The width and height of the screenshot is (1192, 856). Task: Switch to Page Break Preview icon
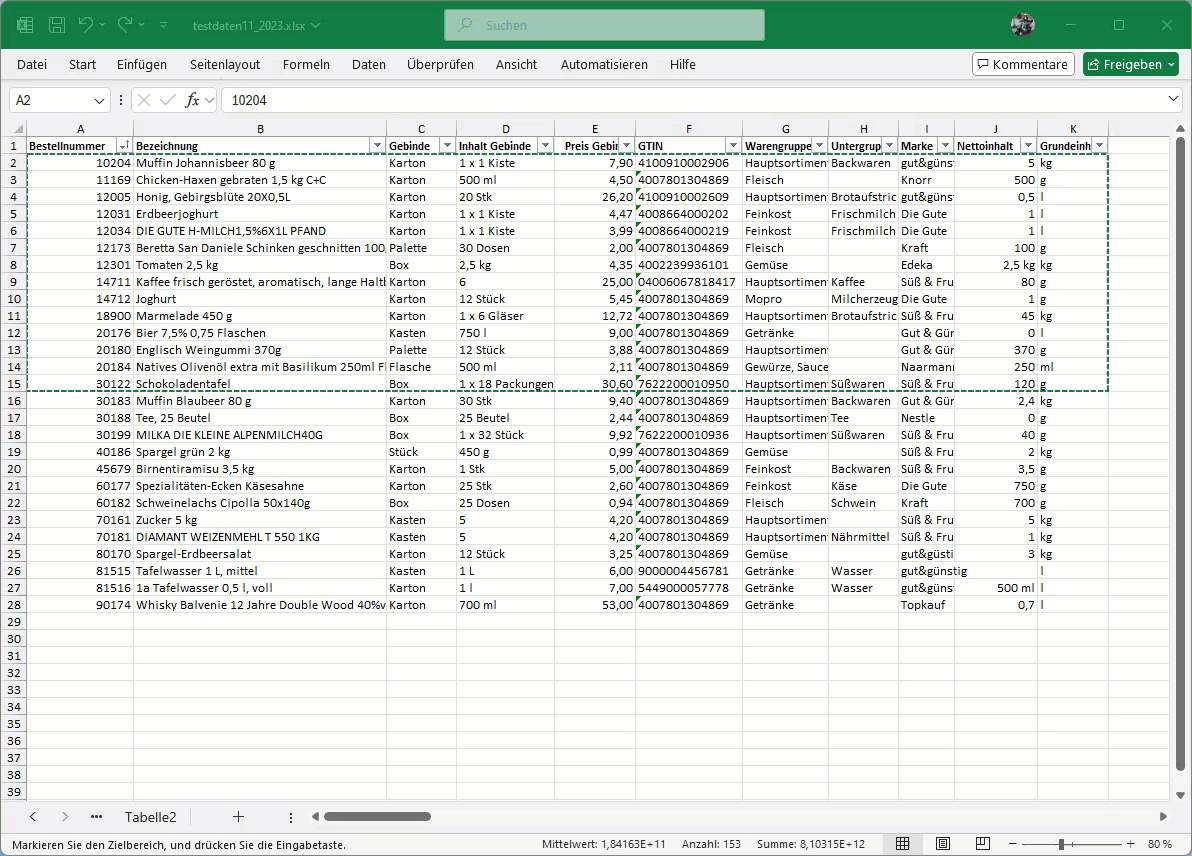point(982,844)
